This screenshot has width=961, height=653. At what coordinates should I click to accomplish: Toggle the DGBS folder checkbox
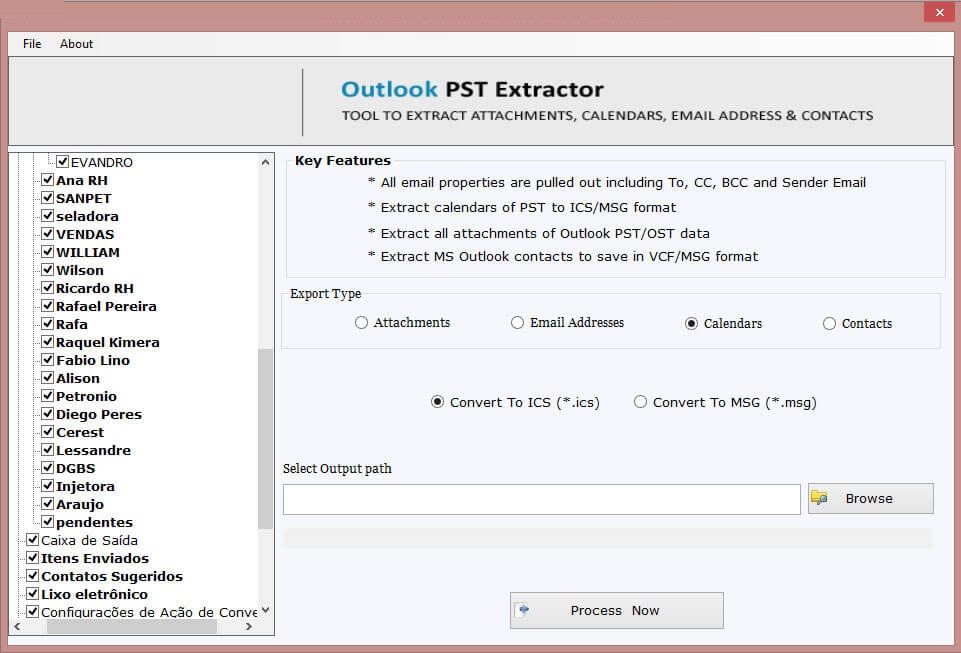click(48, 468)
